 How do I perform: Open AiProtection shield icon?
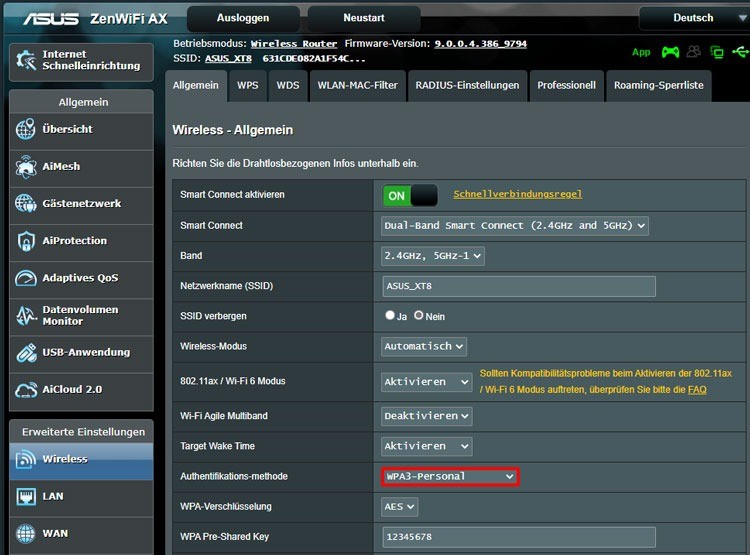click(x=26, y=241)
